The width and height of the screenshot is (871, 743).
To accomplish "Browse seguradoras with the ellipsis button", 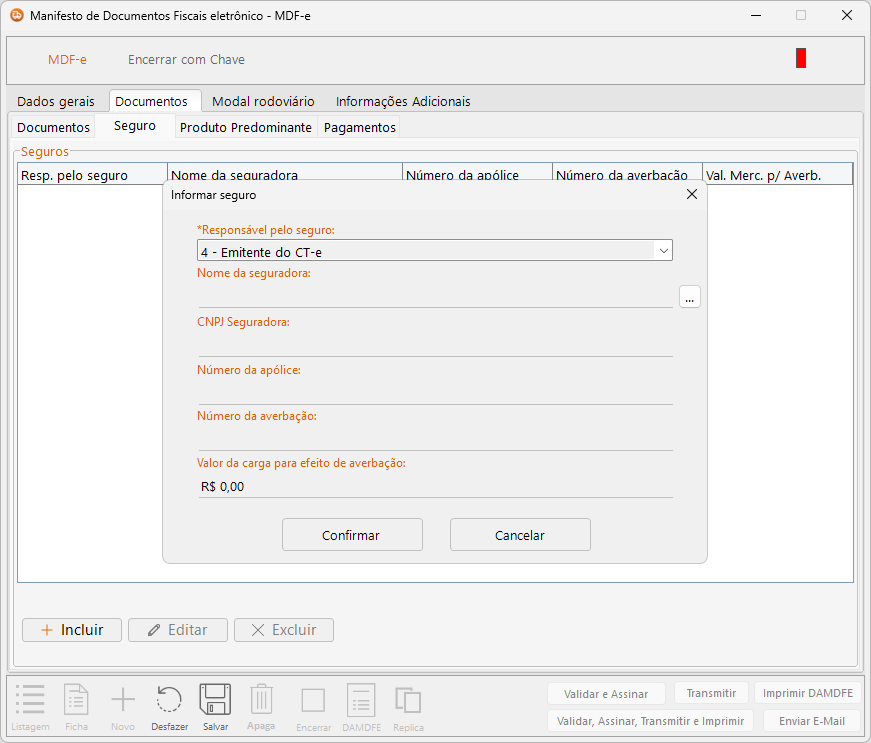I will click(x=689, y=297).
